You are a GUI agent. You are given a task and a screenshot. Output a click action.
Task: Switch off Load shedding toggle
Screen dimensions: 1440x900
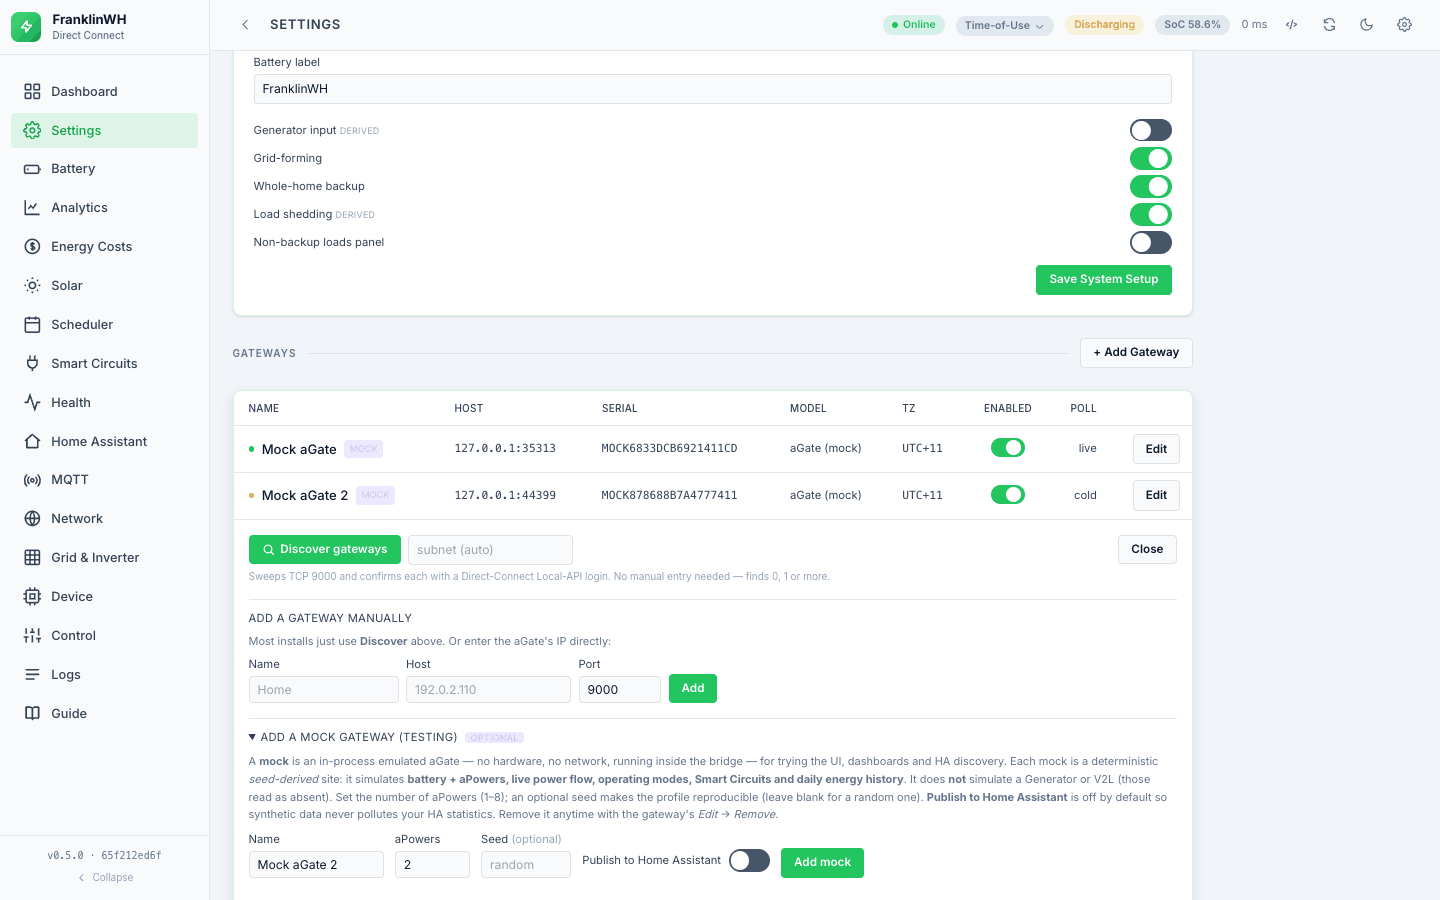point(1150,214)
